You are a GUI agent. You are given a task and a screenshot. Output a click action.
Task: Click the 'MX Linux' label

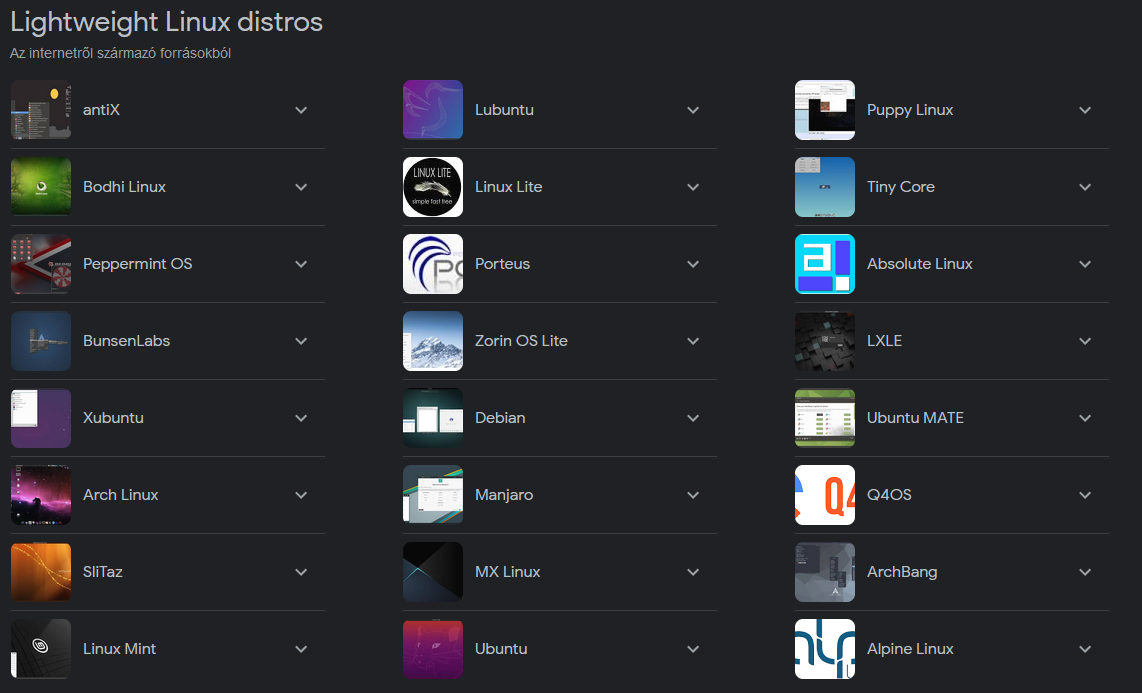(507, 572)
